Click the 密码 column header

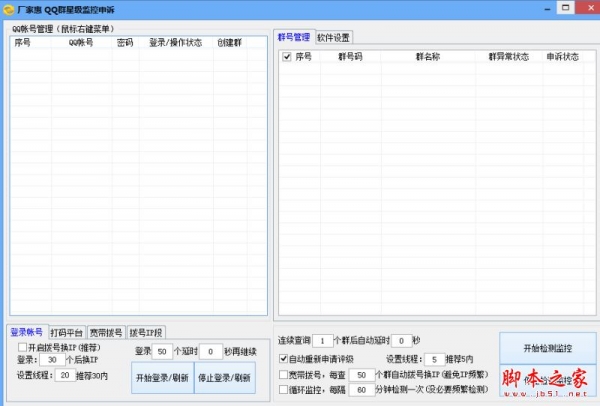126,42
